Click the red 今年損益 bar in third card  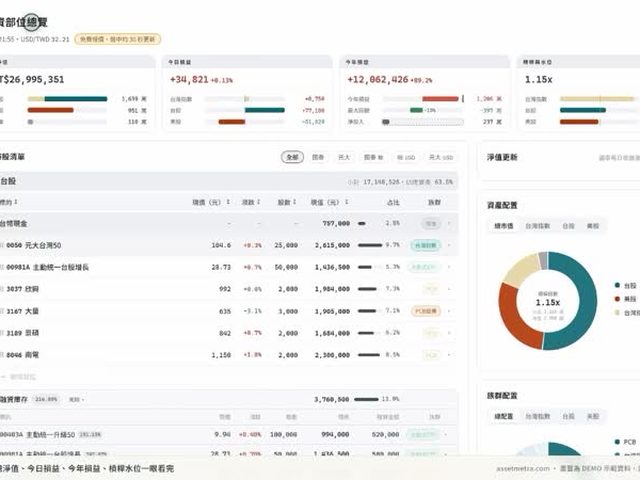pyautogui.click(x=440, y=99)
